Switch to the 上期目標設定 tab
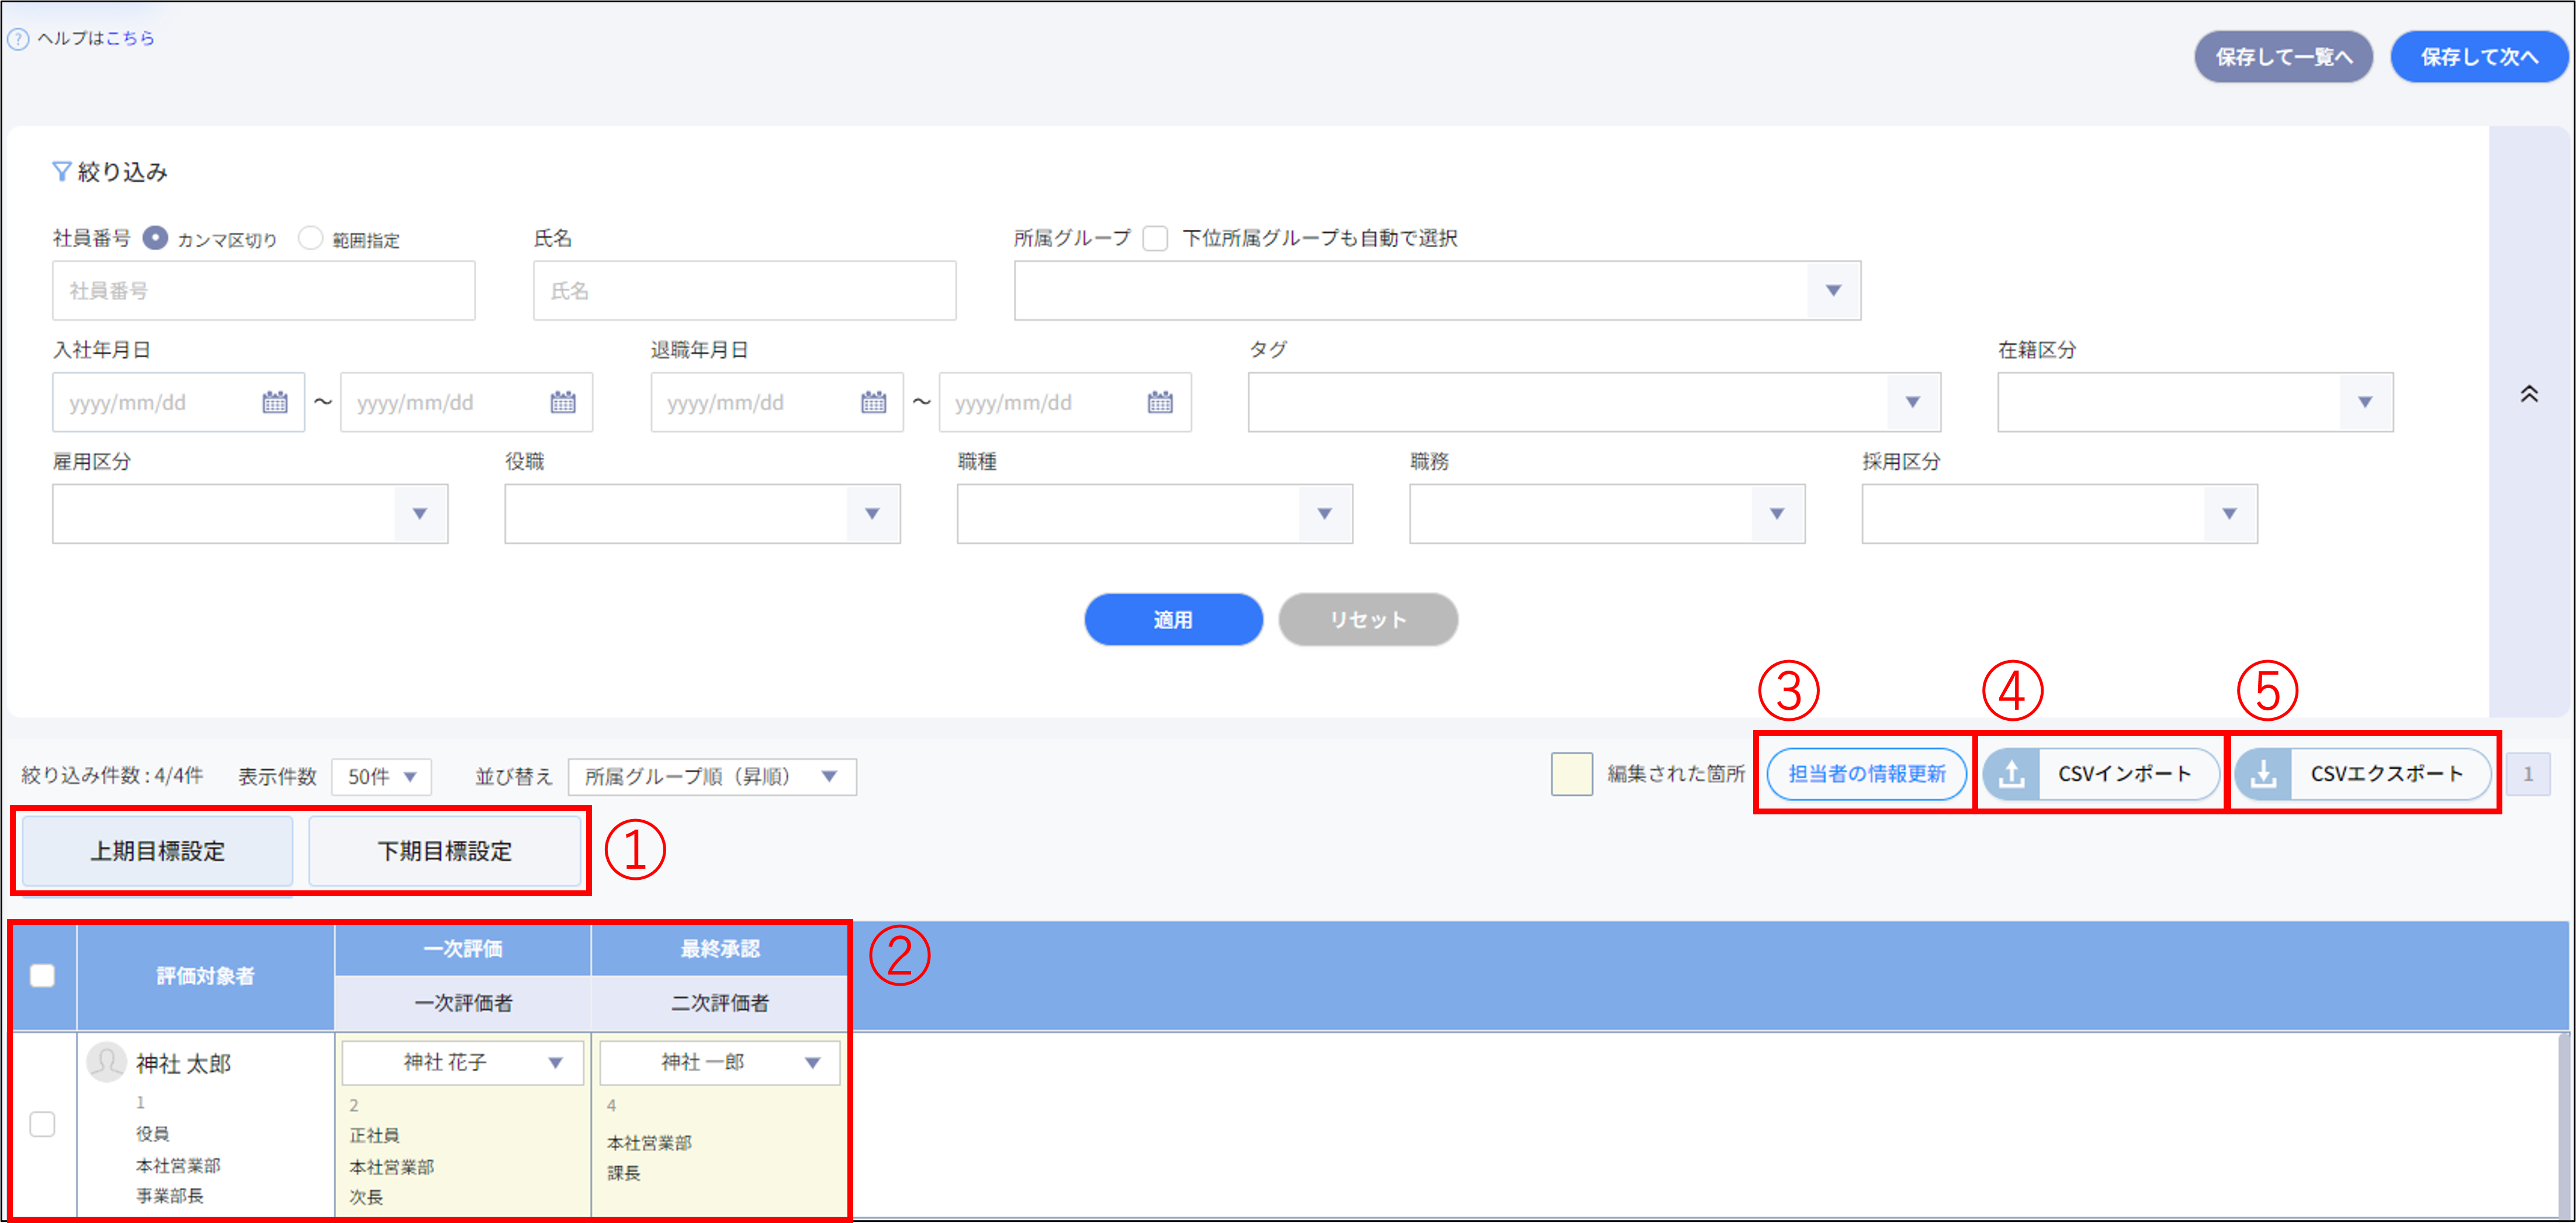 [x=156, y=851]
